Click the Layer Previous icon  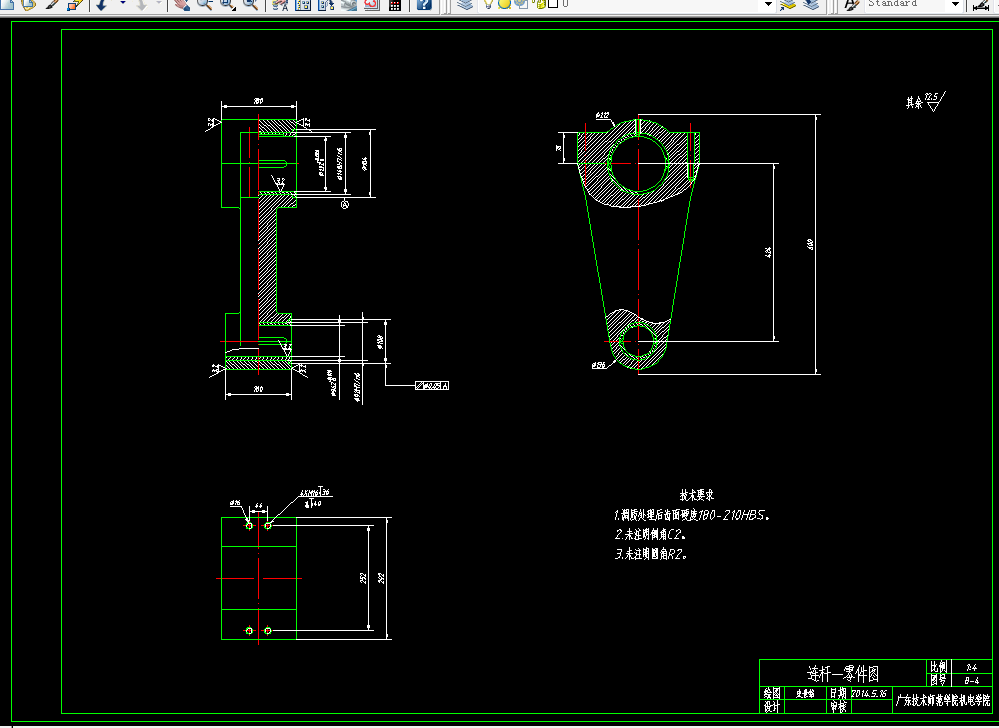tap(811, 5)
